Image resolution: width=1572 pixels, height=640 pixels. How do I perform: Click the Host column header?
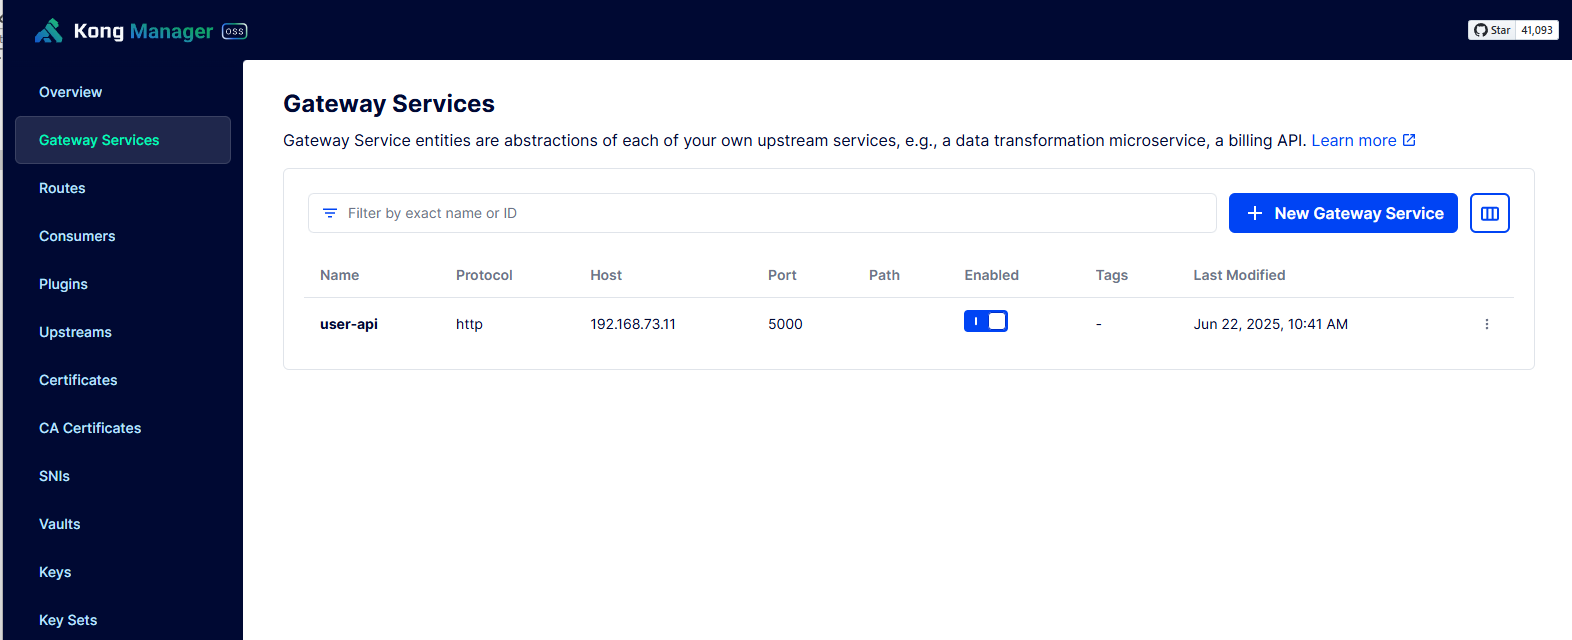[606, 275]
